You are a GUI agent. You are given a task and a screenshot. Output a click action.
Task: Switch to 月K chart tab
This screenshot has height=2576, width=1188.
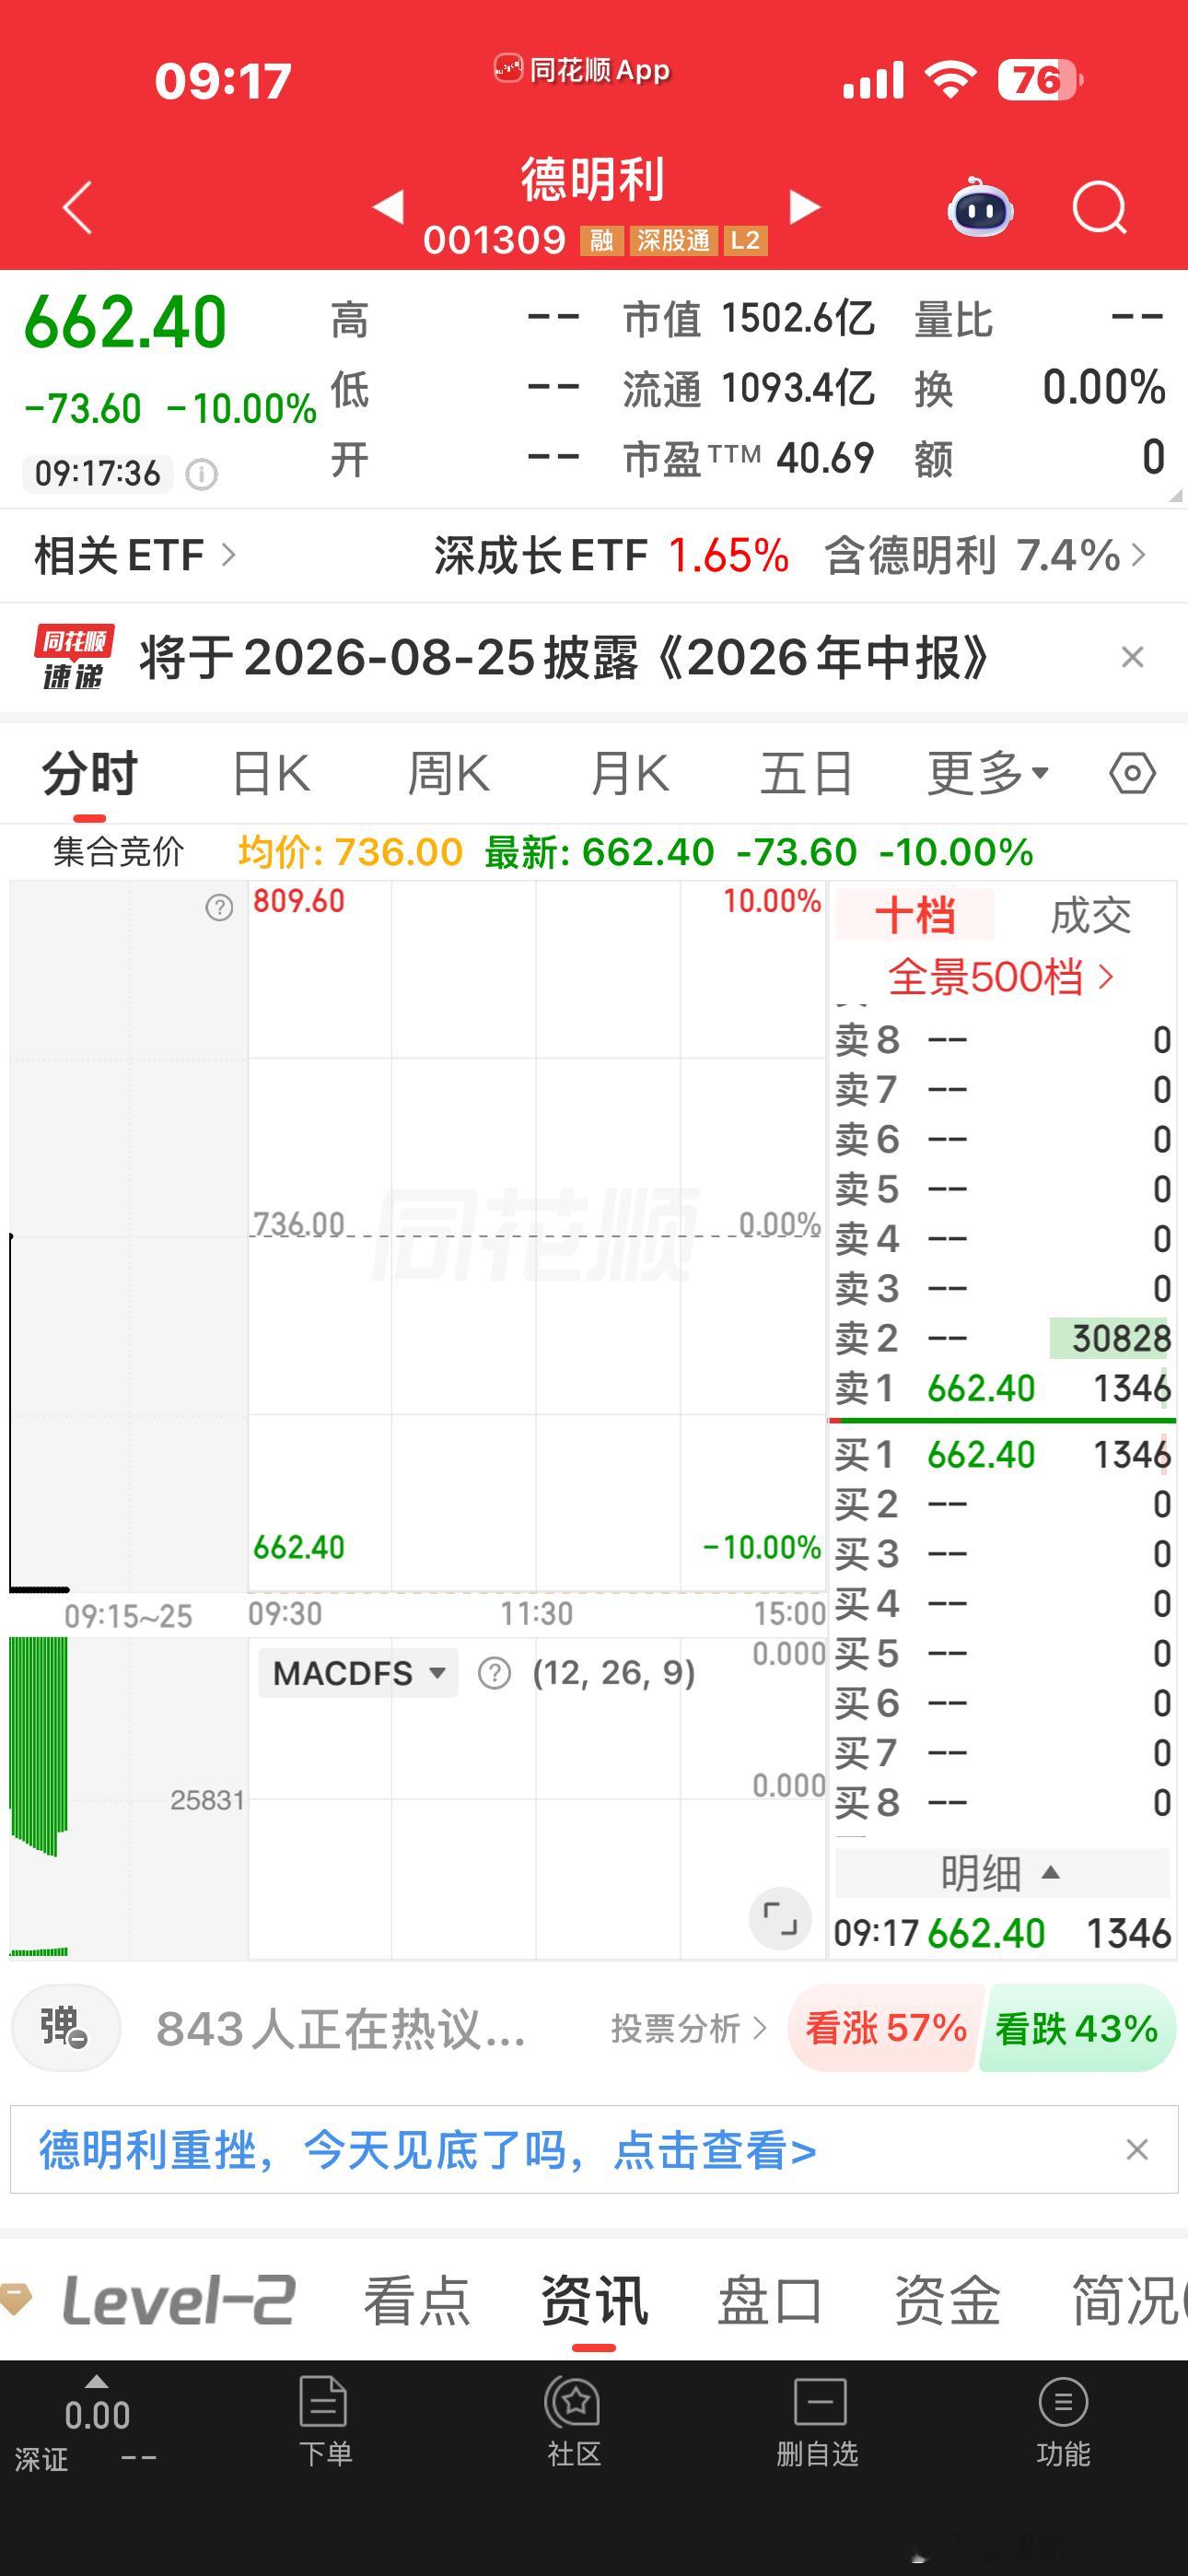pyautogui.click(x=629, y=773)
